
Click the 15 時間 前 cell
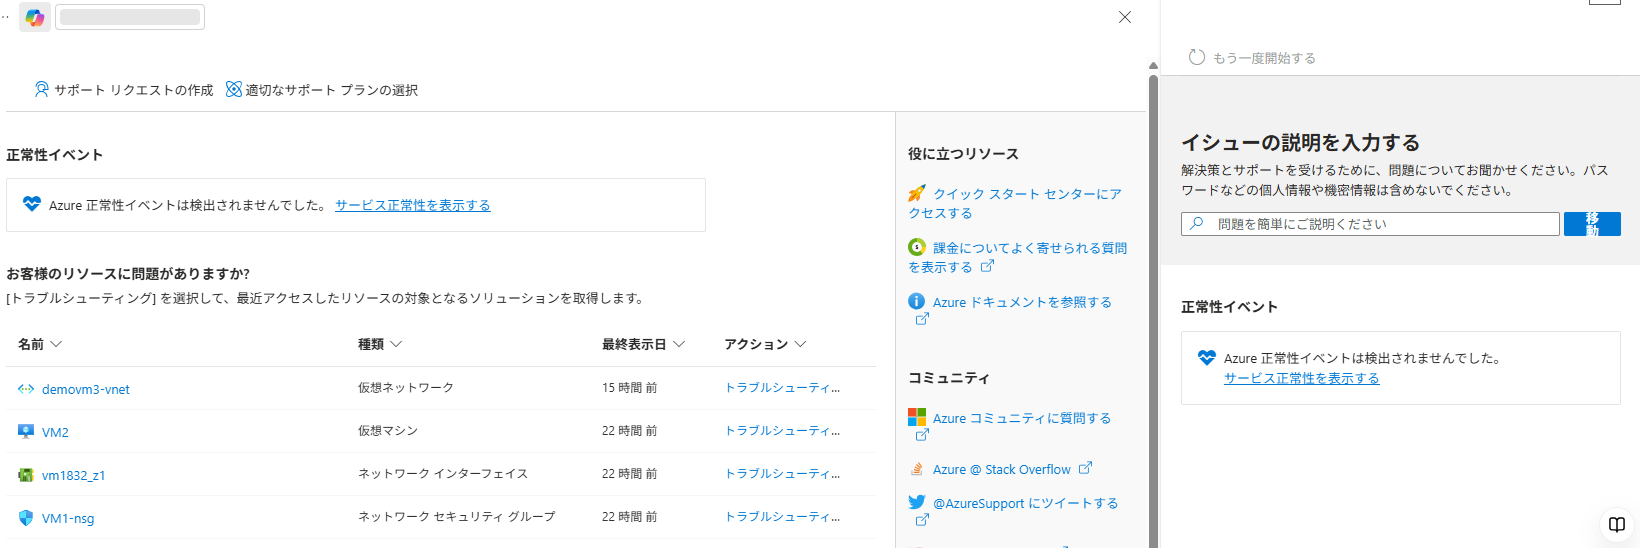629,387
